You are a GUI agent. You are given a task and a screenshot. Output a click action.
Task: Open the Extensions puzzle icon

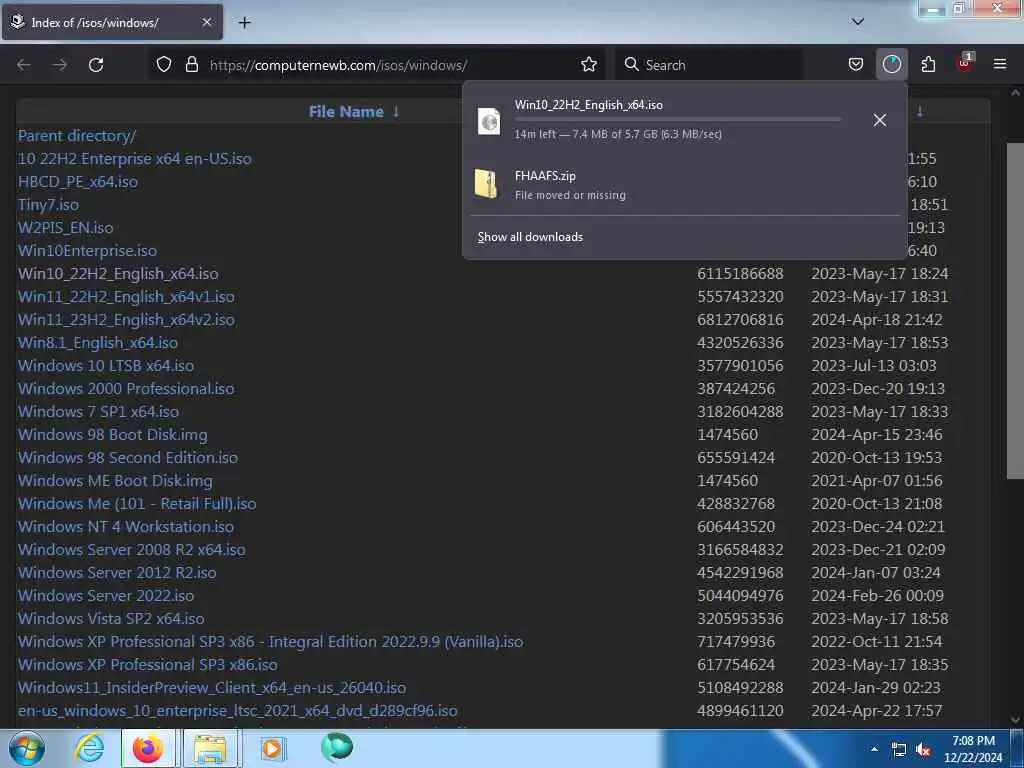[928, 64]
